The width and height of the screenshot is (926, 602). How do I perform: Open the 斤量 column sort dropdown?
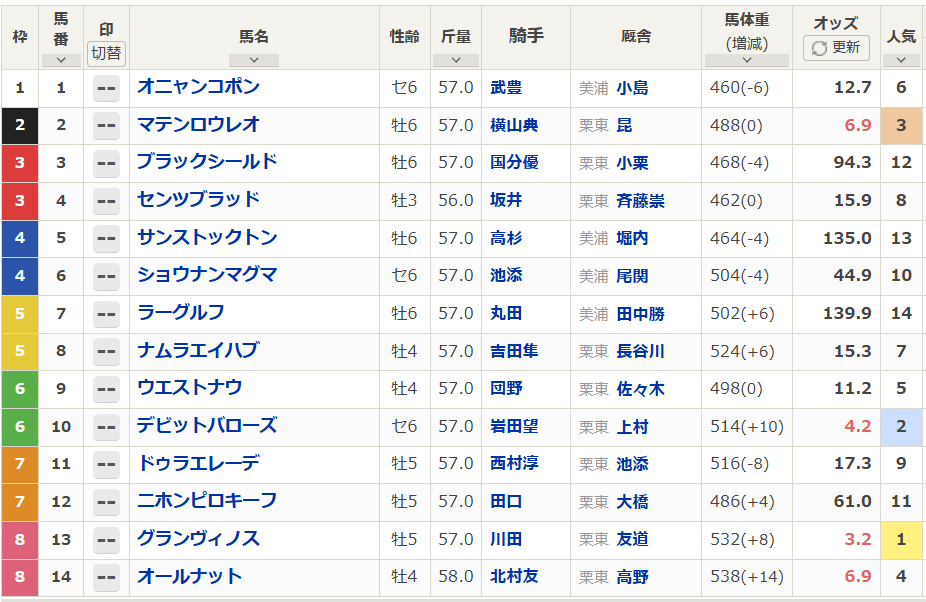[x=455, y=59]
